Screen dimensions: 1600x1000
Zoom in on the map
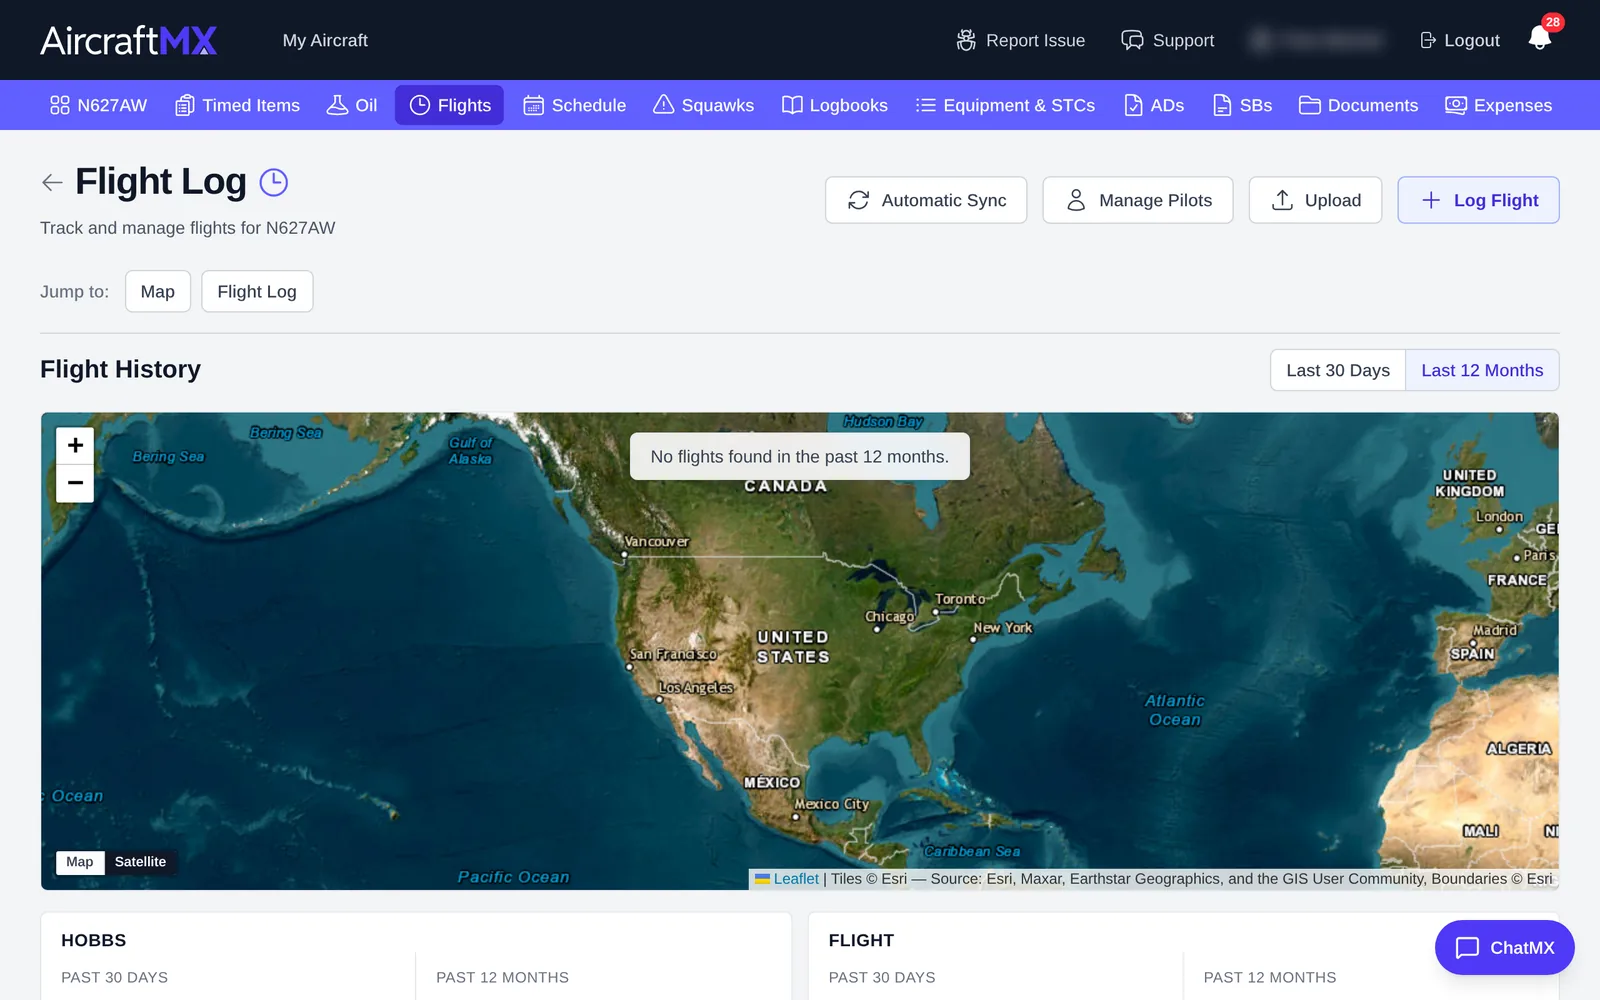coord(75,446)
